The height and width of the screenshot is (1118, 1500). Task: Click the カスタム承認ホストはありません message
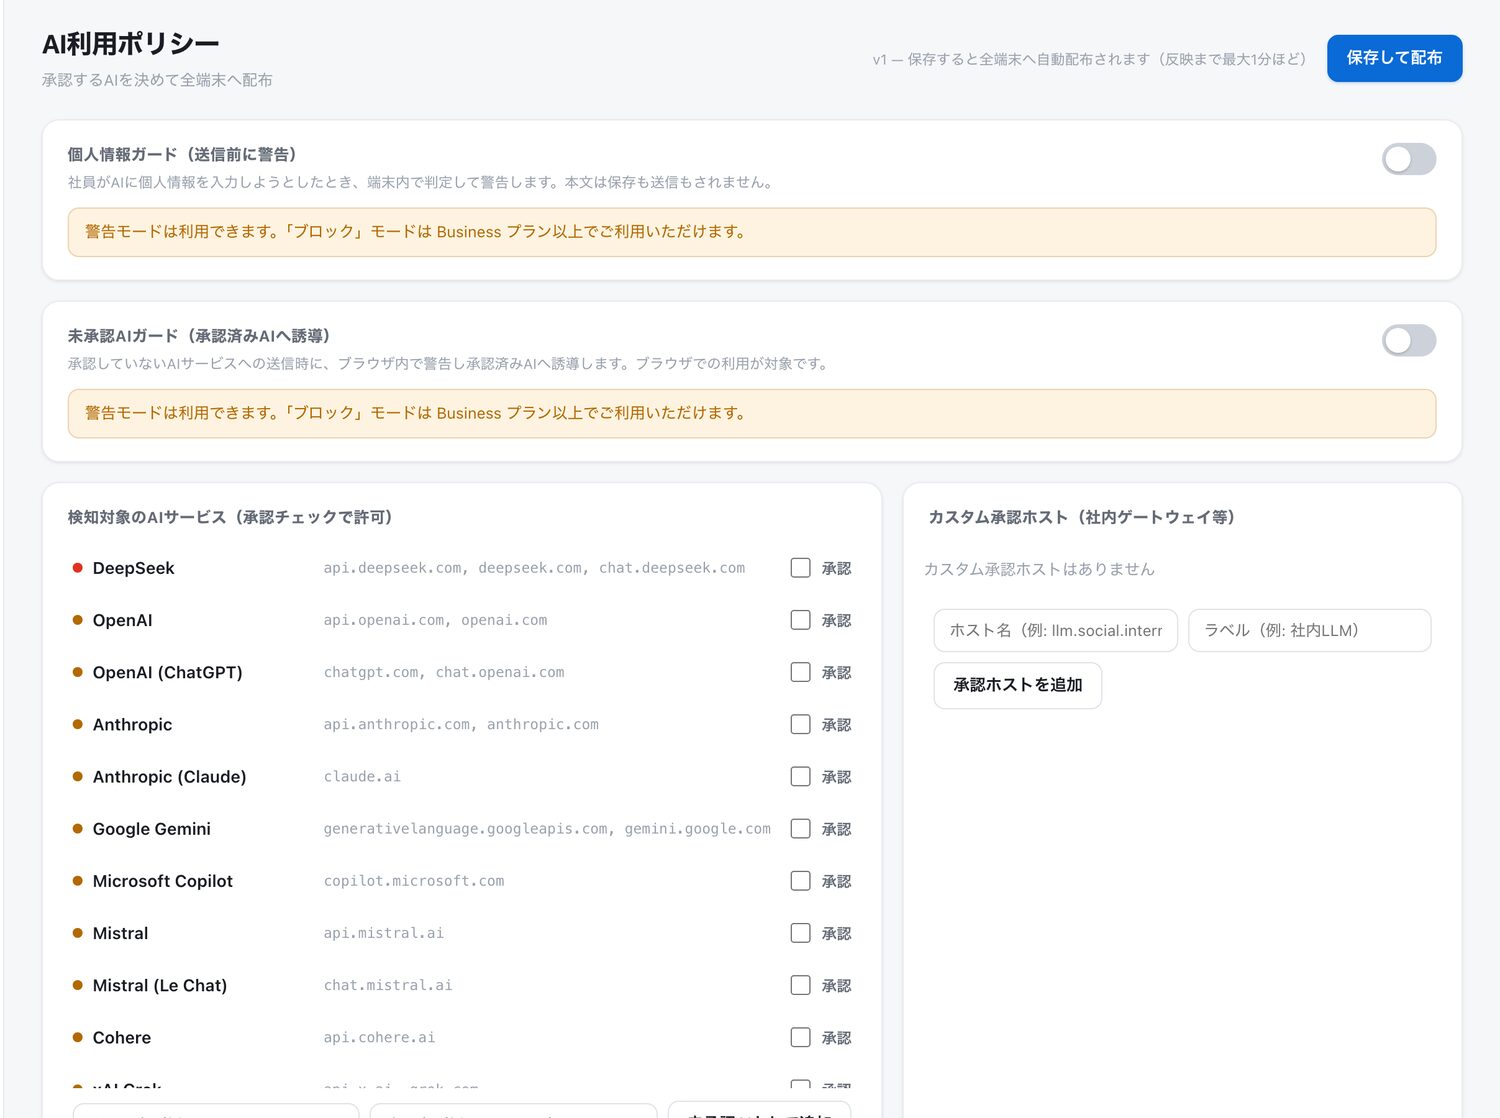click(x=1039, y=569)
